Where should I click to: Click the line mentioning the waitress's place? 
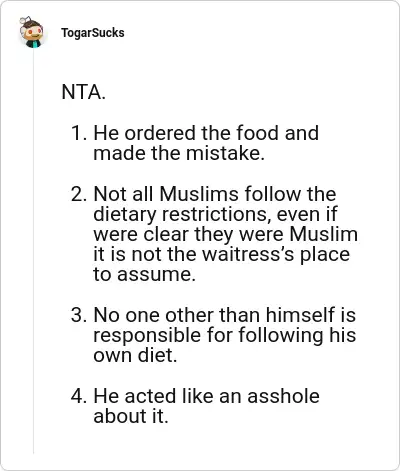tap(222, 254)
